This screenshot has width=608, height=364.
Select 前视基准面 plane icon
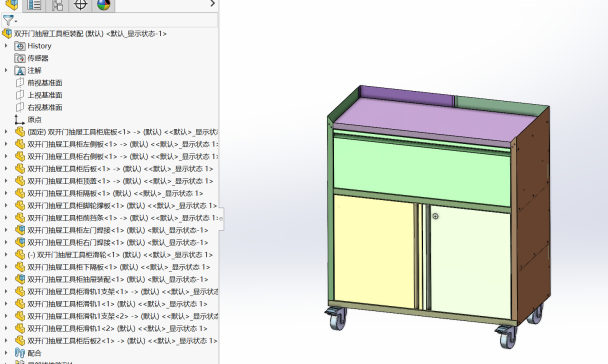pos(20,83)
